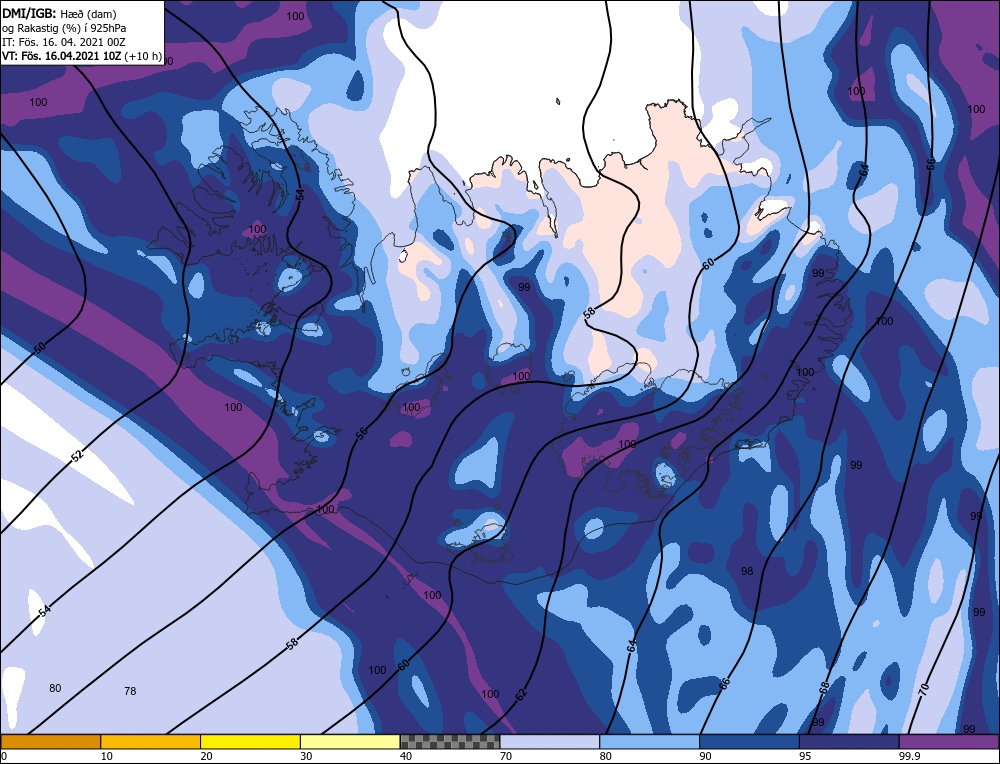Click the humidity value '98' on the map
Image resolution: width=1000 pixels, height=764 pixels.
747,571
